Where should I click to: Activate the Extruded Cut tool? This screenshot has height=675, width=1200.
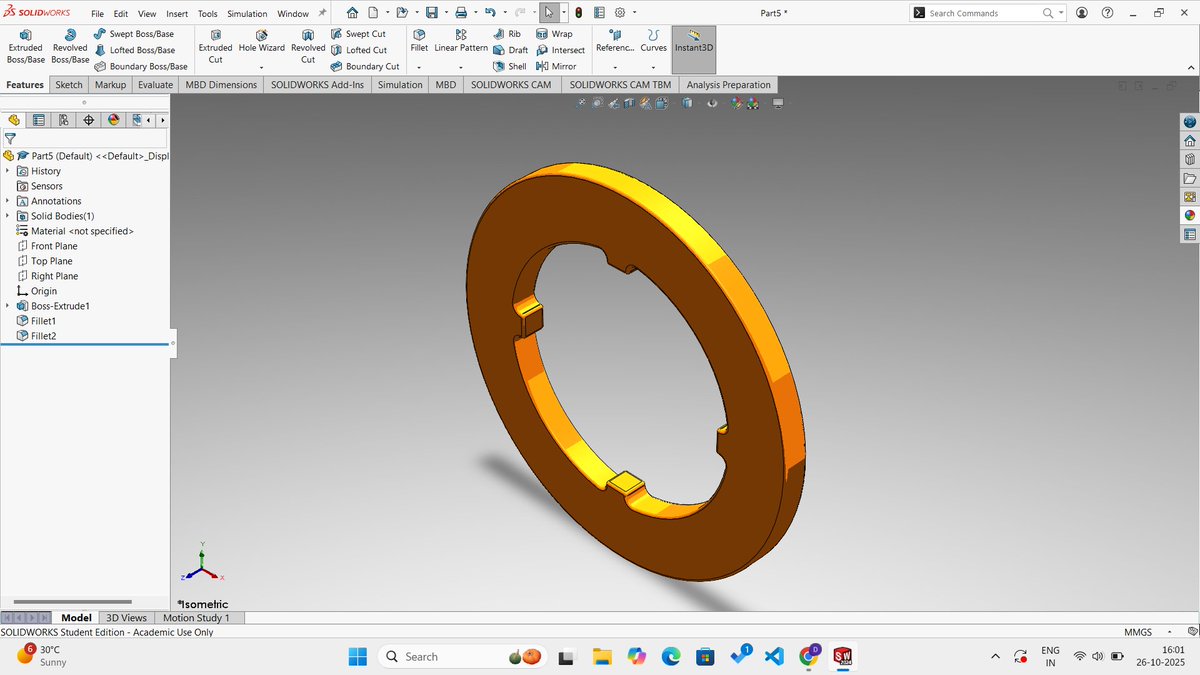pyautogui.click(x=215, y=46)
